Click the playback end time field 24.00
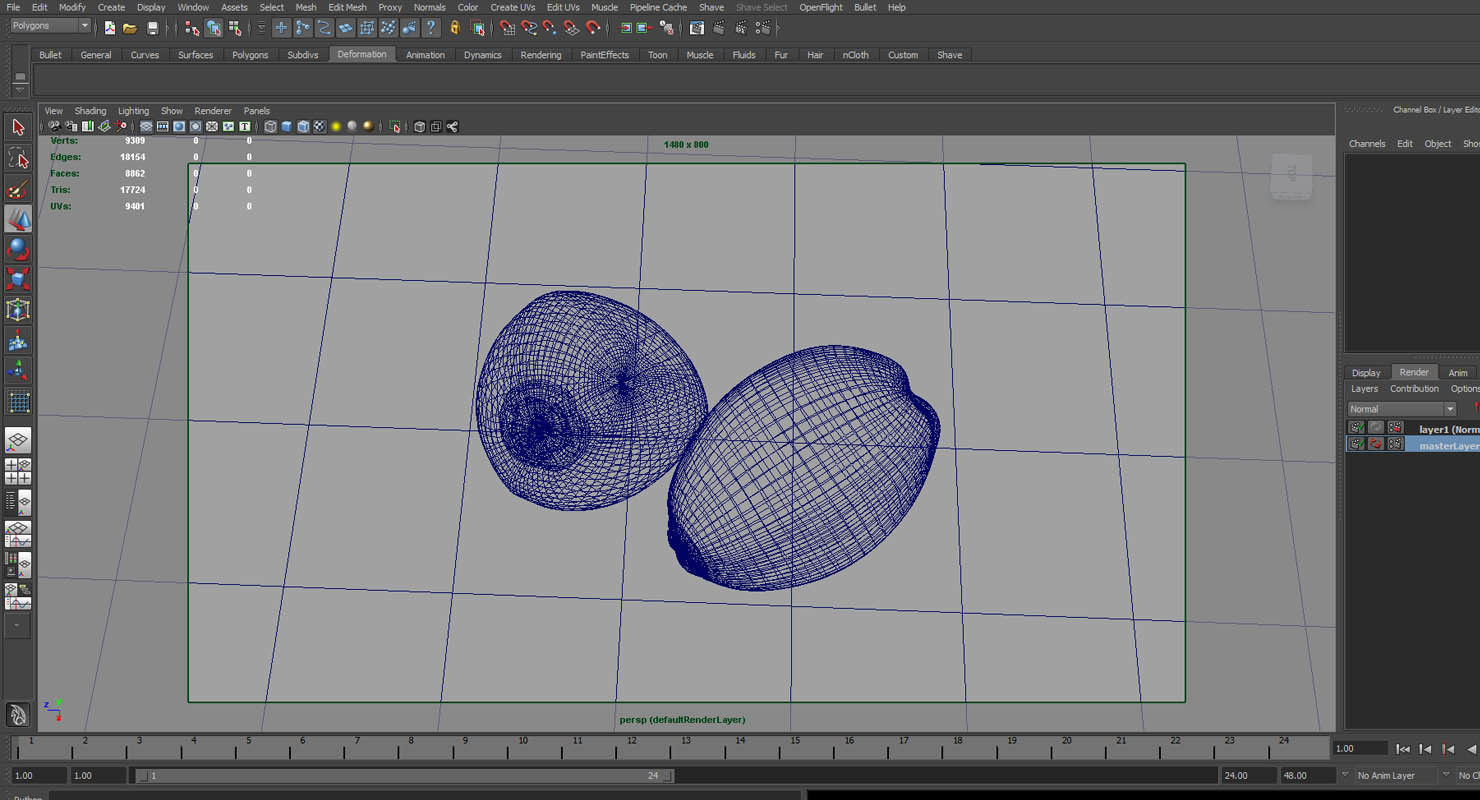1480x800 pixels. [1248, 775]
